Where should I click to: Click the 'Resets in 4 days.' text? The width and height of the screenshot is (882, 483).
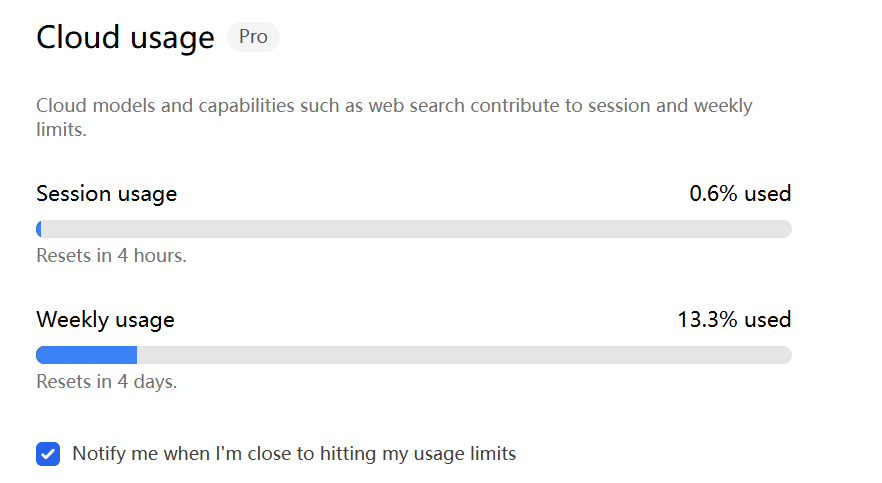107,382
